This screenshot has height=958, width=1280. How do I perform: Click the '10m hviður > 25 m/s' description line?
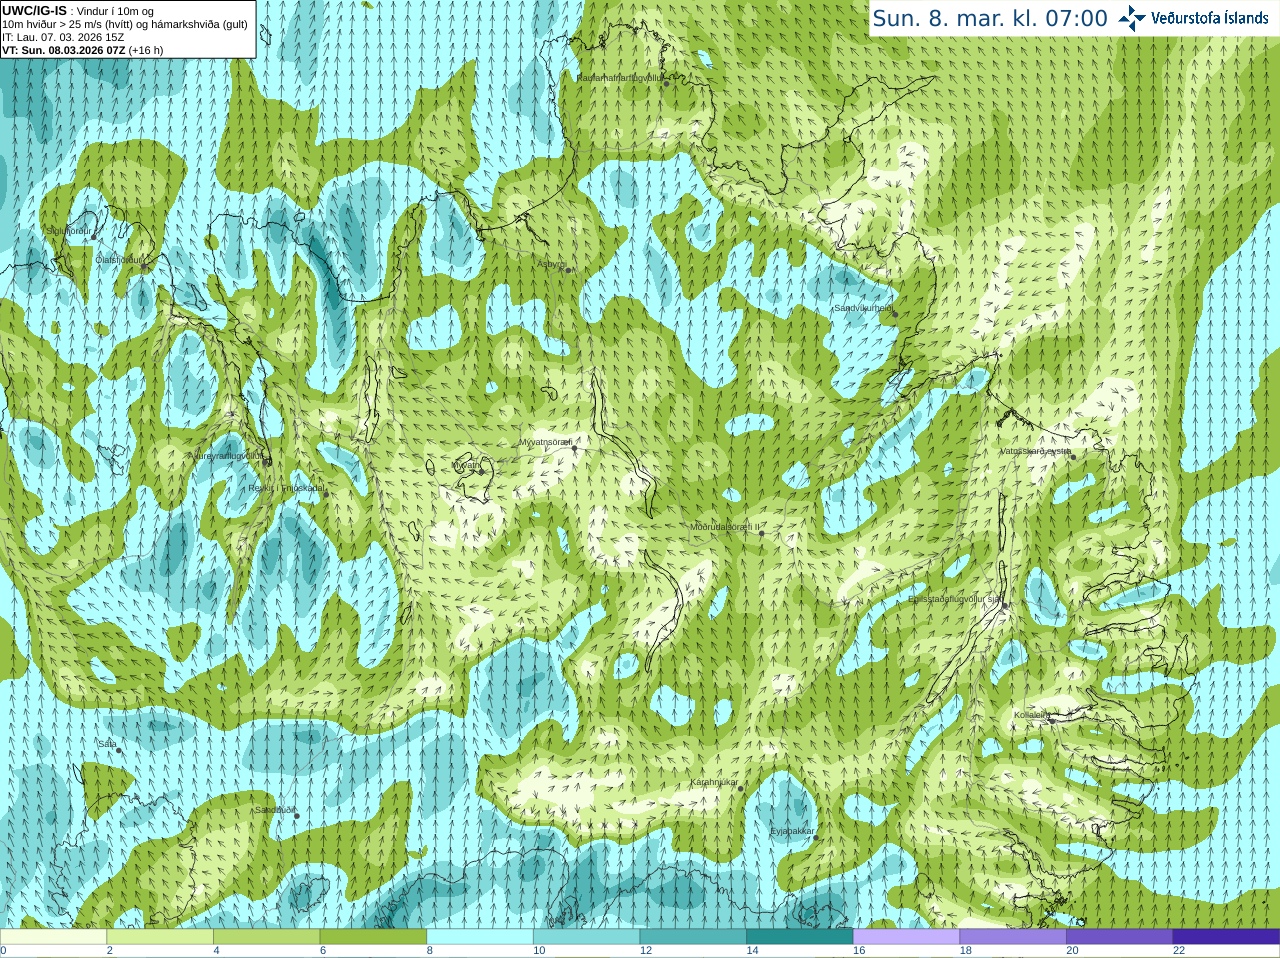(125, 24)
